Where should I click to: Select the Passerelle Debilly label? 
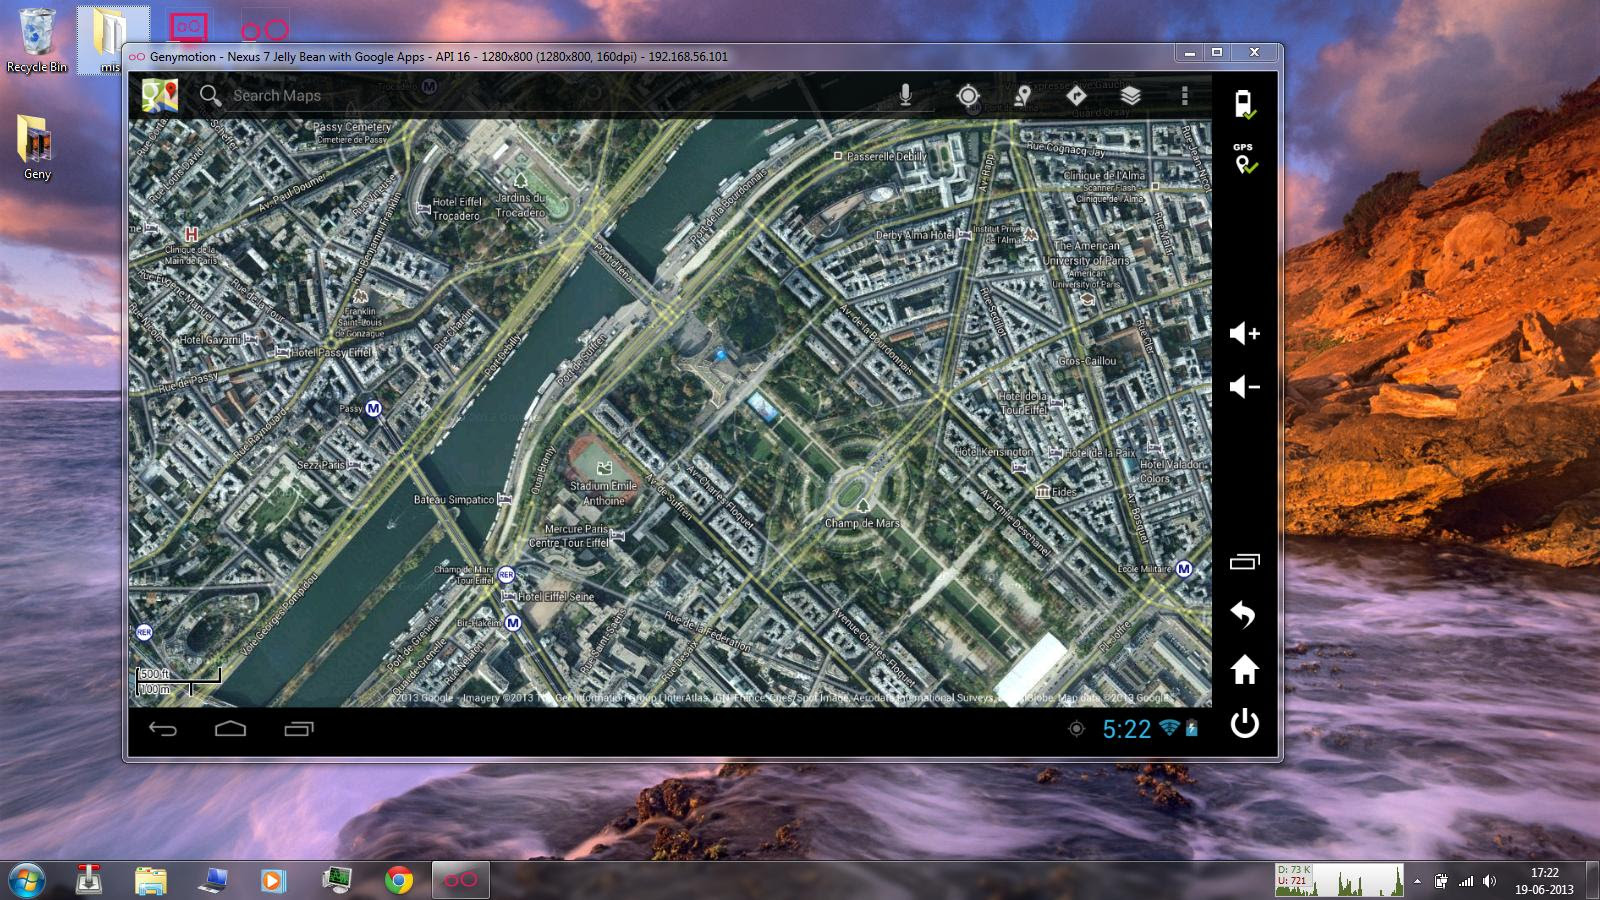point(887,157)
